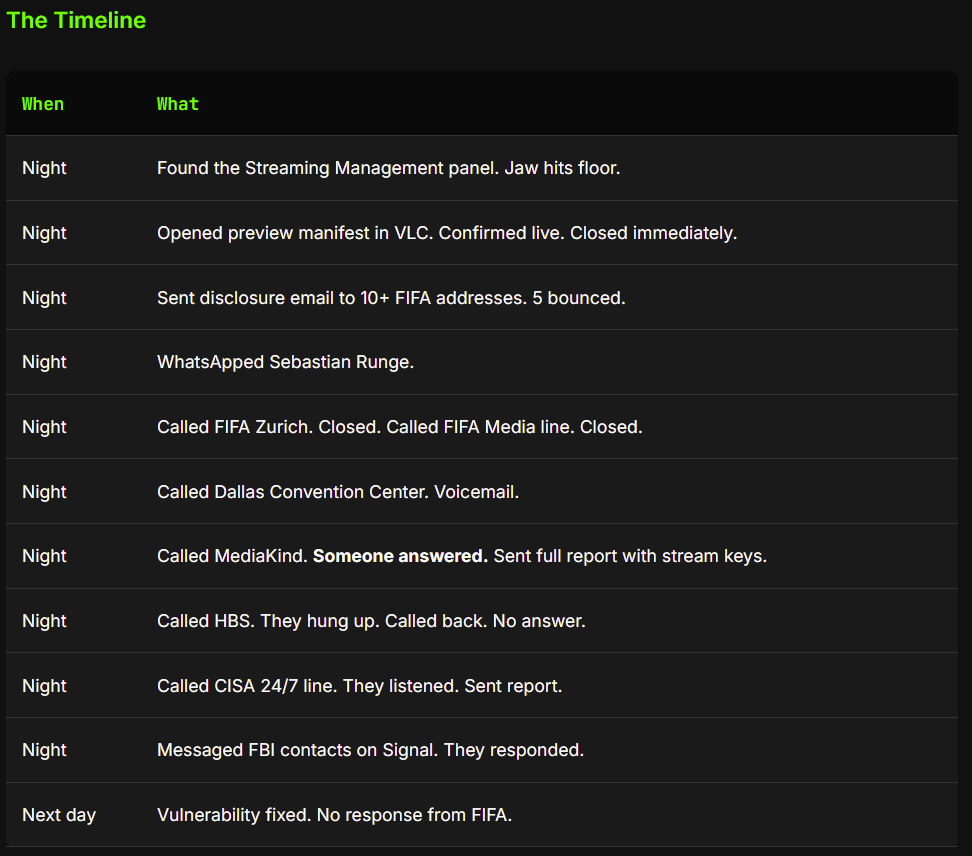The width and height of the screenshot is (972, 856).
Task: Click bold 'Someone answered.' text
Action: pyautogui.click(x=400, y=556)
